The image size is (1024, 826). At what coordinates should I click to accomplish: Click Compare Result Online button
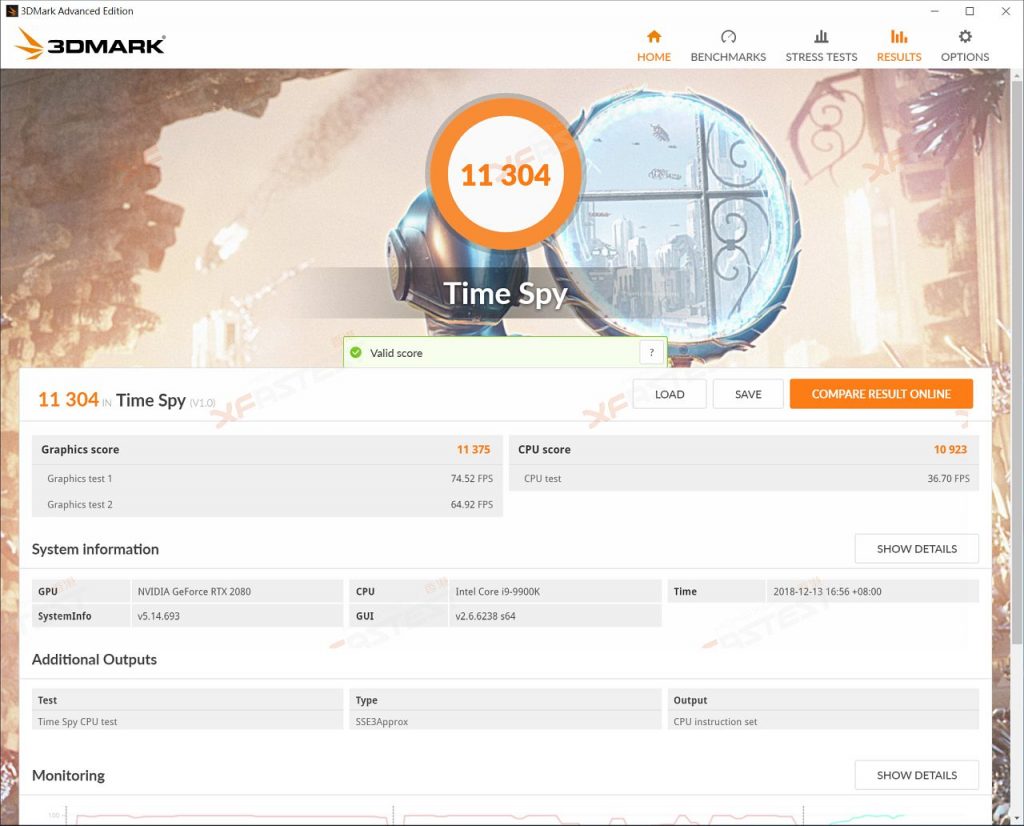881,394
